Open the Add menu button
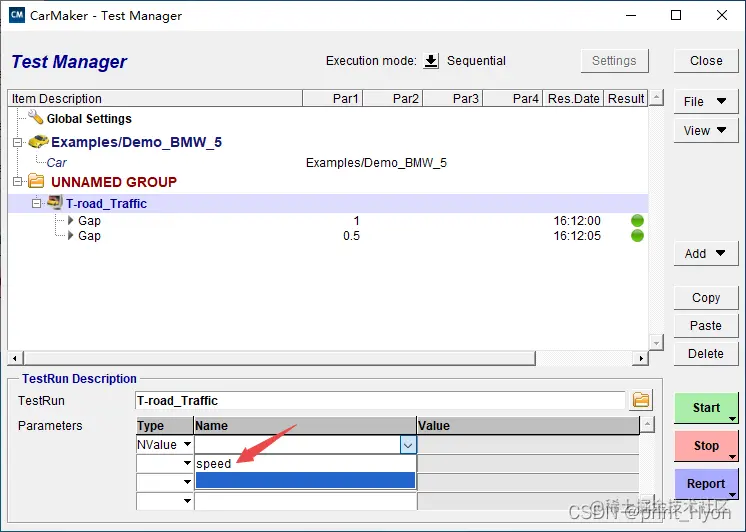Viewport: 746px width, 532px height. pyautogui.click(x=706, y=254)
